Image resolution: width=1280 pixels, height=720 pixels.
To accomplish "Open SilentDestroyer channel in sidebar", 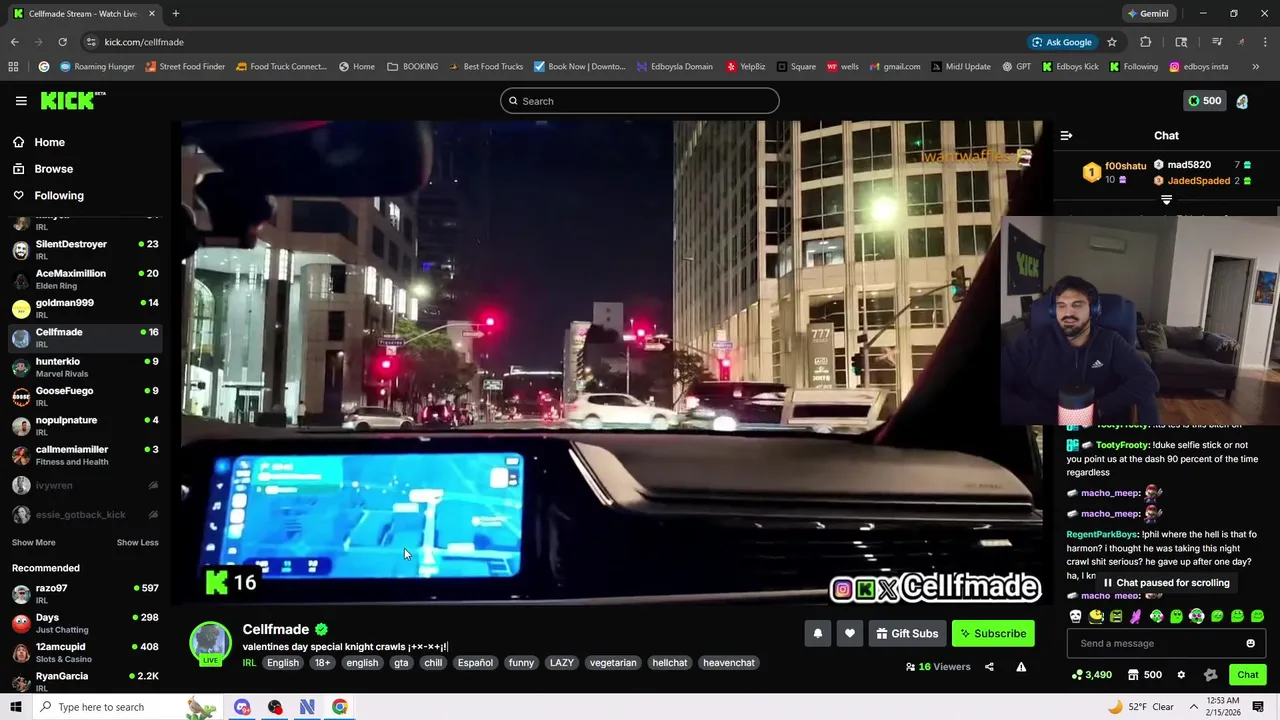I will 84,250.
